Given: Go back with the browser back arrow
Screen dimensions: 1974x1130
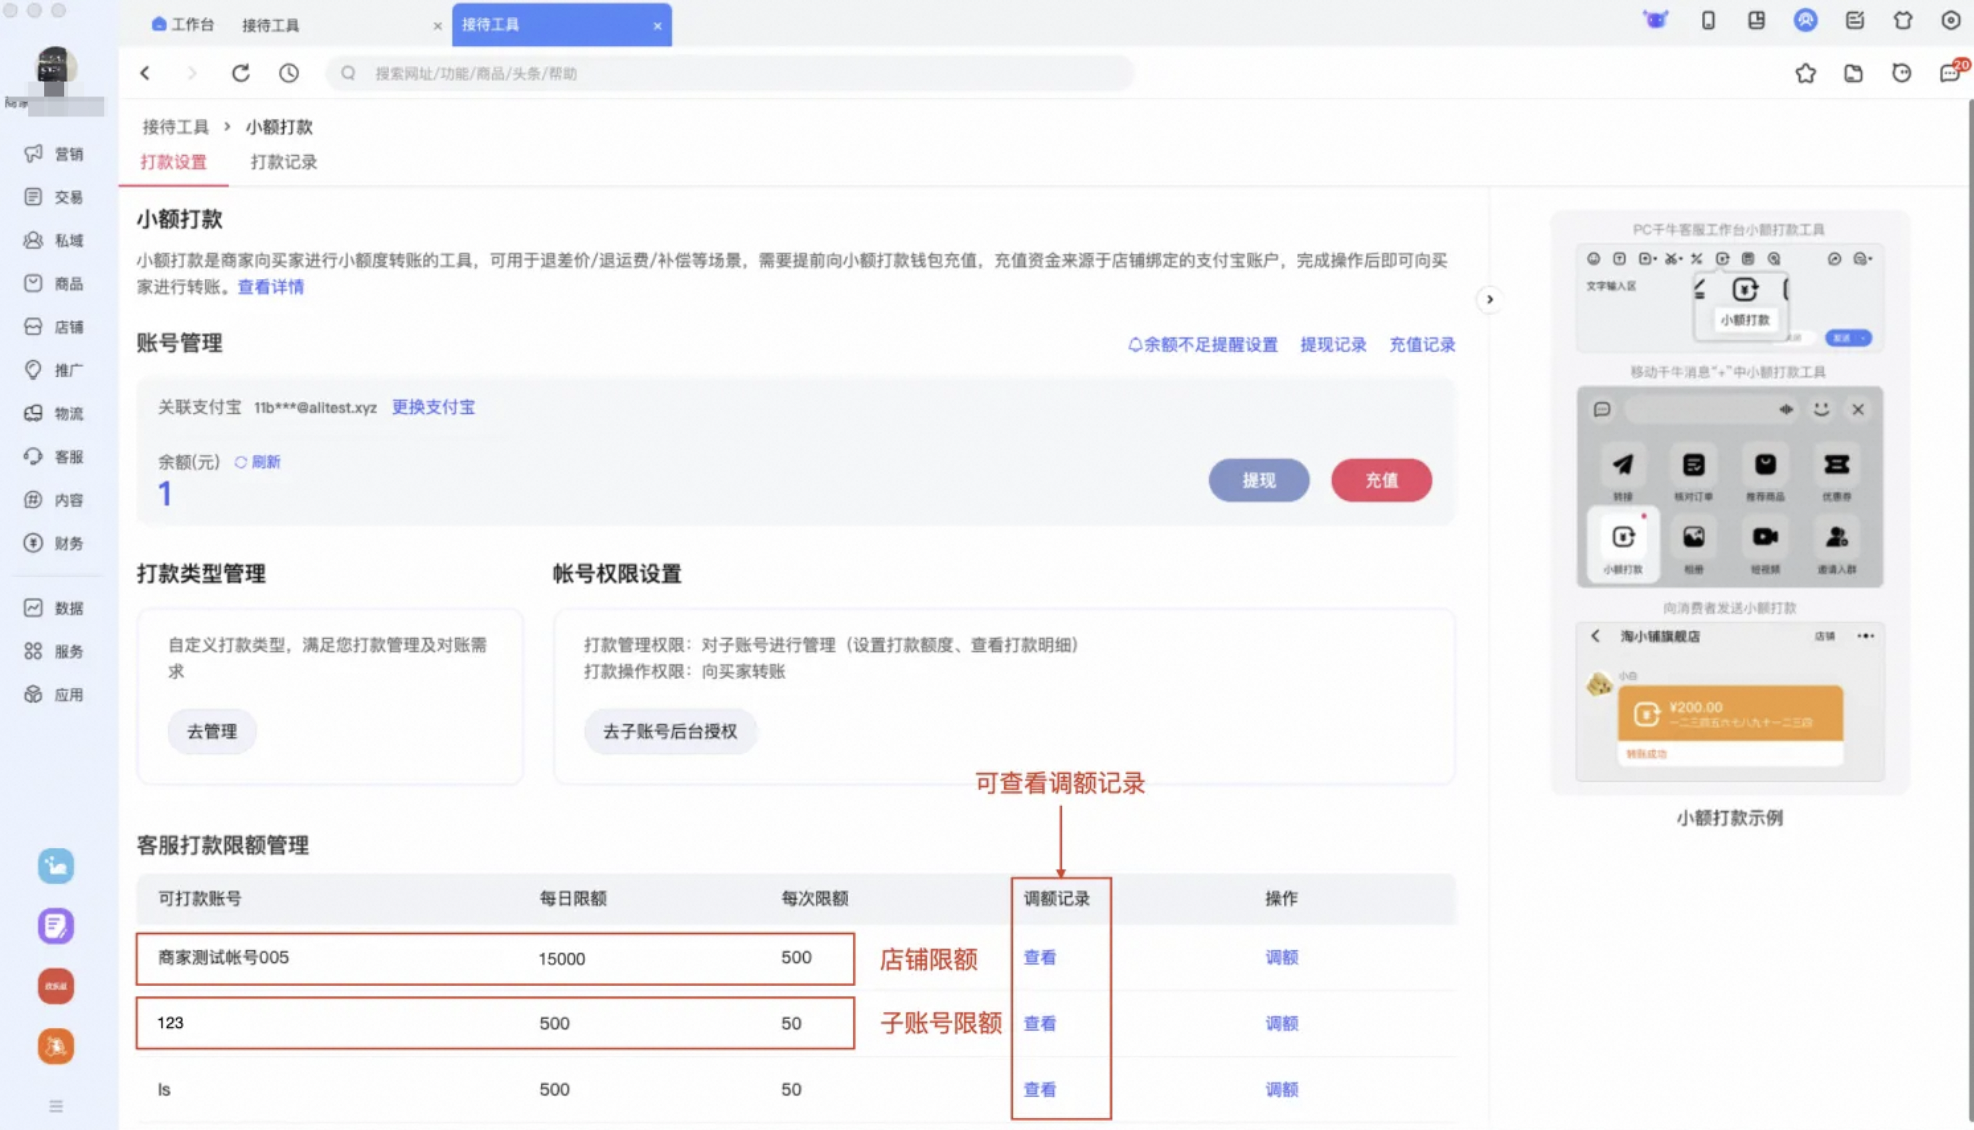Looking at the screenshot, I should click(145, 73).
